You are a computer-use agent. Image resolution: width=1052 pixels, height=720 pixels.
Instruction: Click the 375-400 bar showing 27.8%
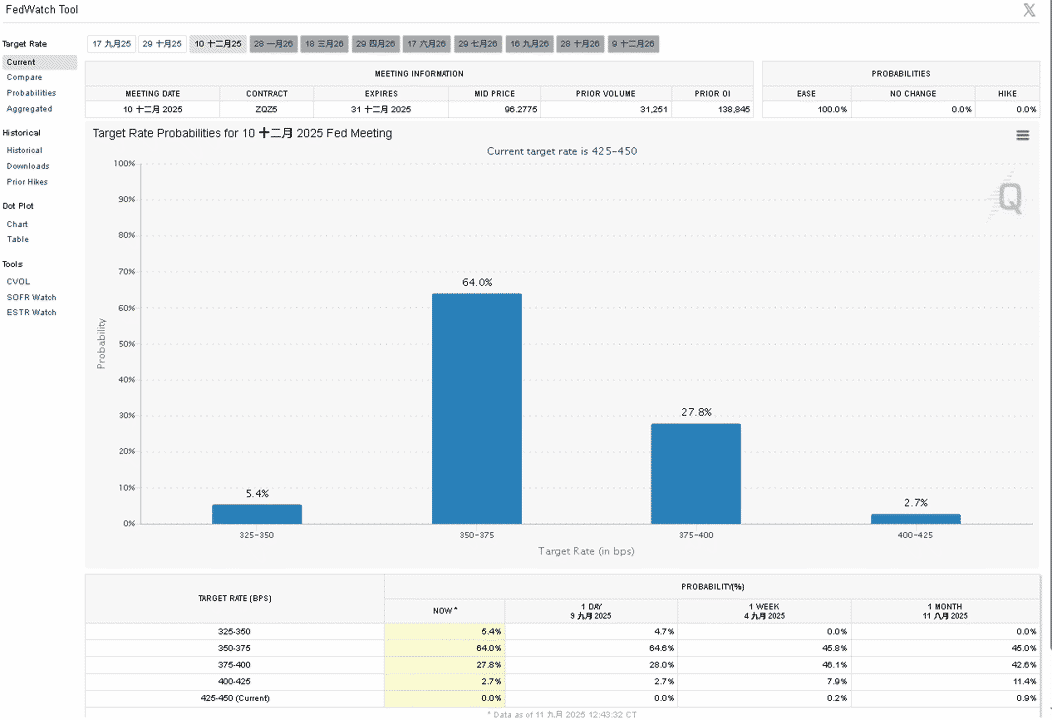pos(696,474)
